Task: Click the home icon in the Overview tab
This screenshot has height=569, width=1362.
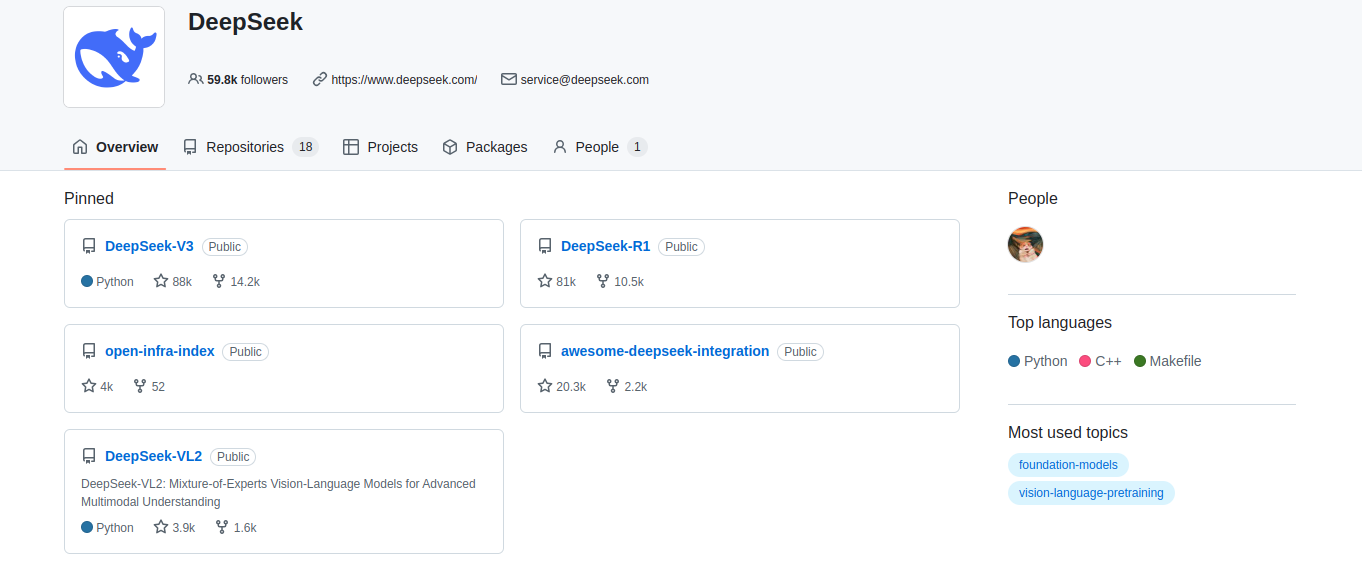Action: click(x=80, y=147)
